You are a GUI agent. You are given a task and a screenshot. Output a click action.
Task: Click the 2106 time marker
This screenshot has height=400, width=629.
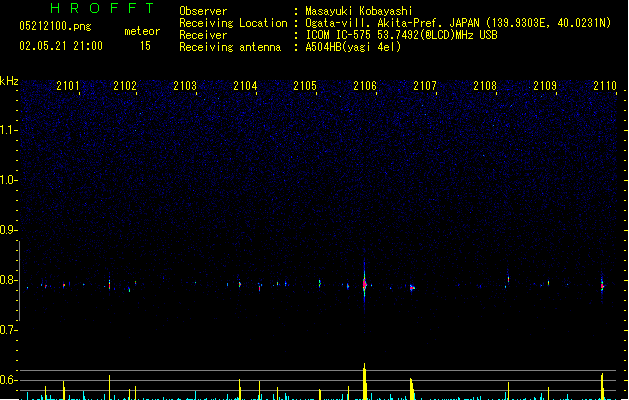click(x=365, y=86)
